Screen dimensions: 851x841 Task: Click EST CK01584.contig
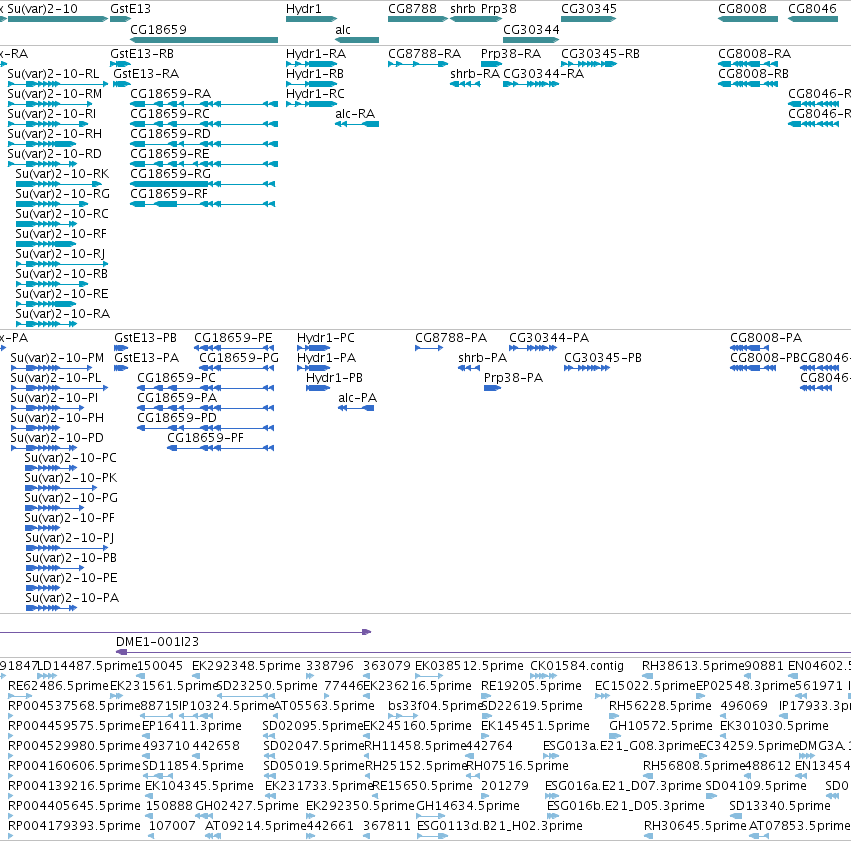pyautogui.click(x=543, y=676)
